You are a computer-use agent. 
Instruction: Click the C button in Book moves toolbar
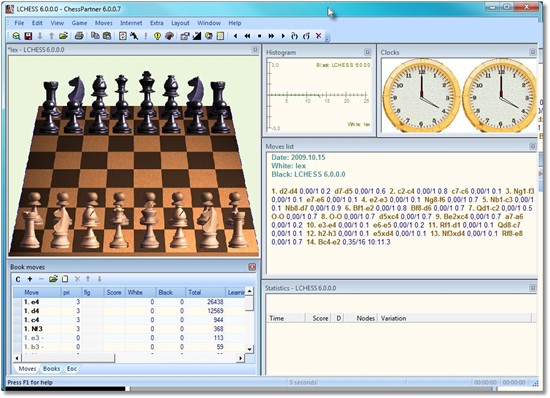coord(18,279)
